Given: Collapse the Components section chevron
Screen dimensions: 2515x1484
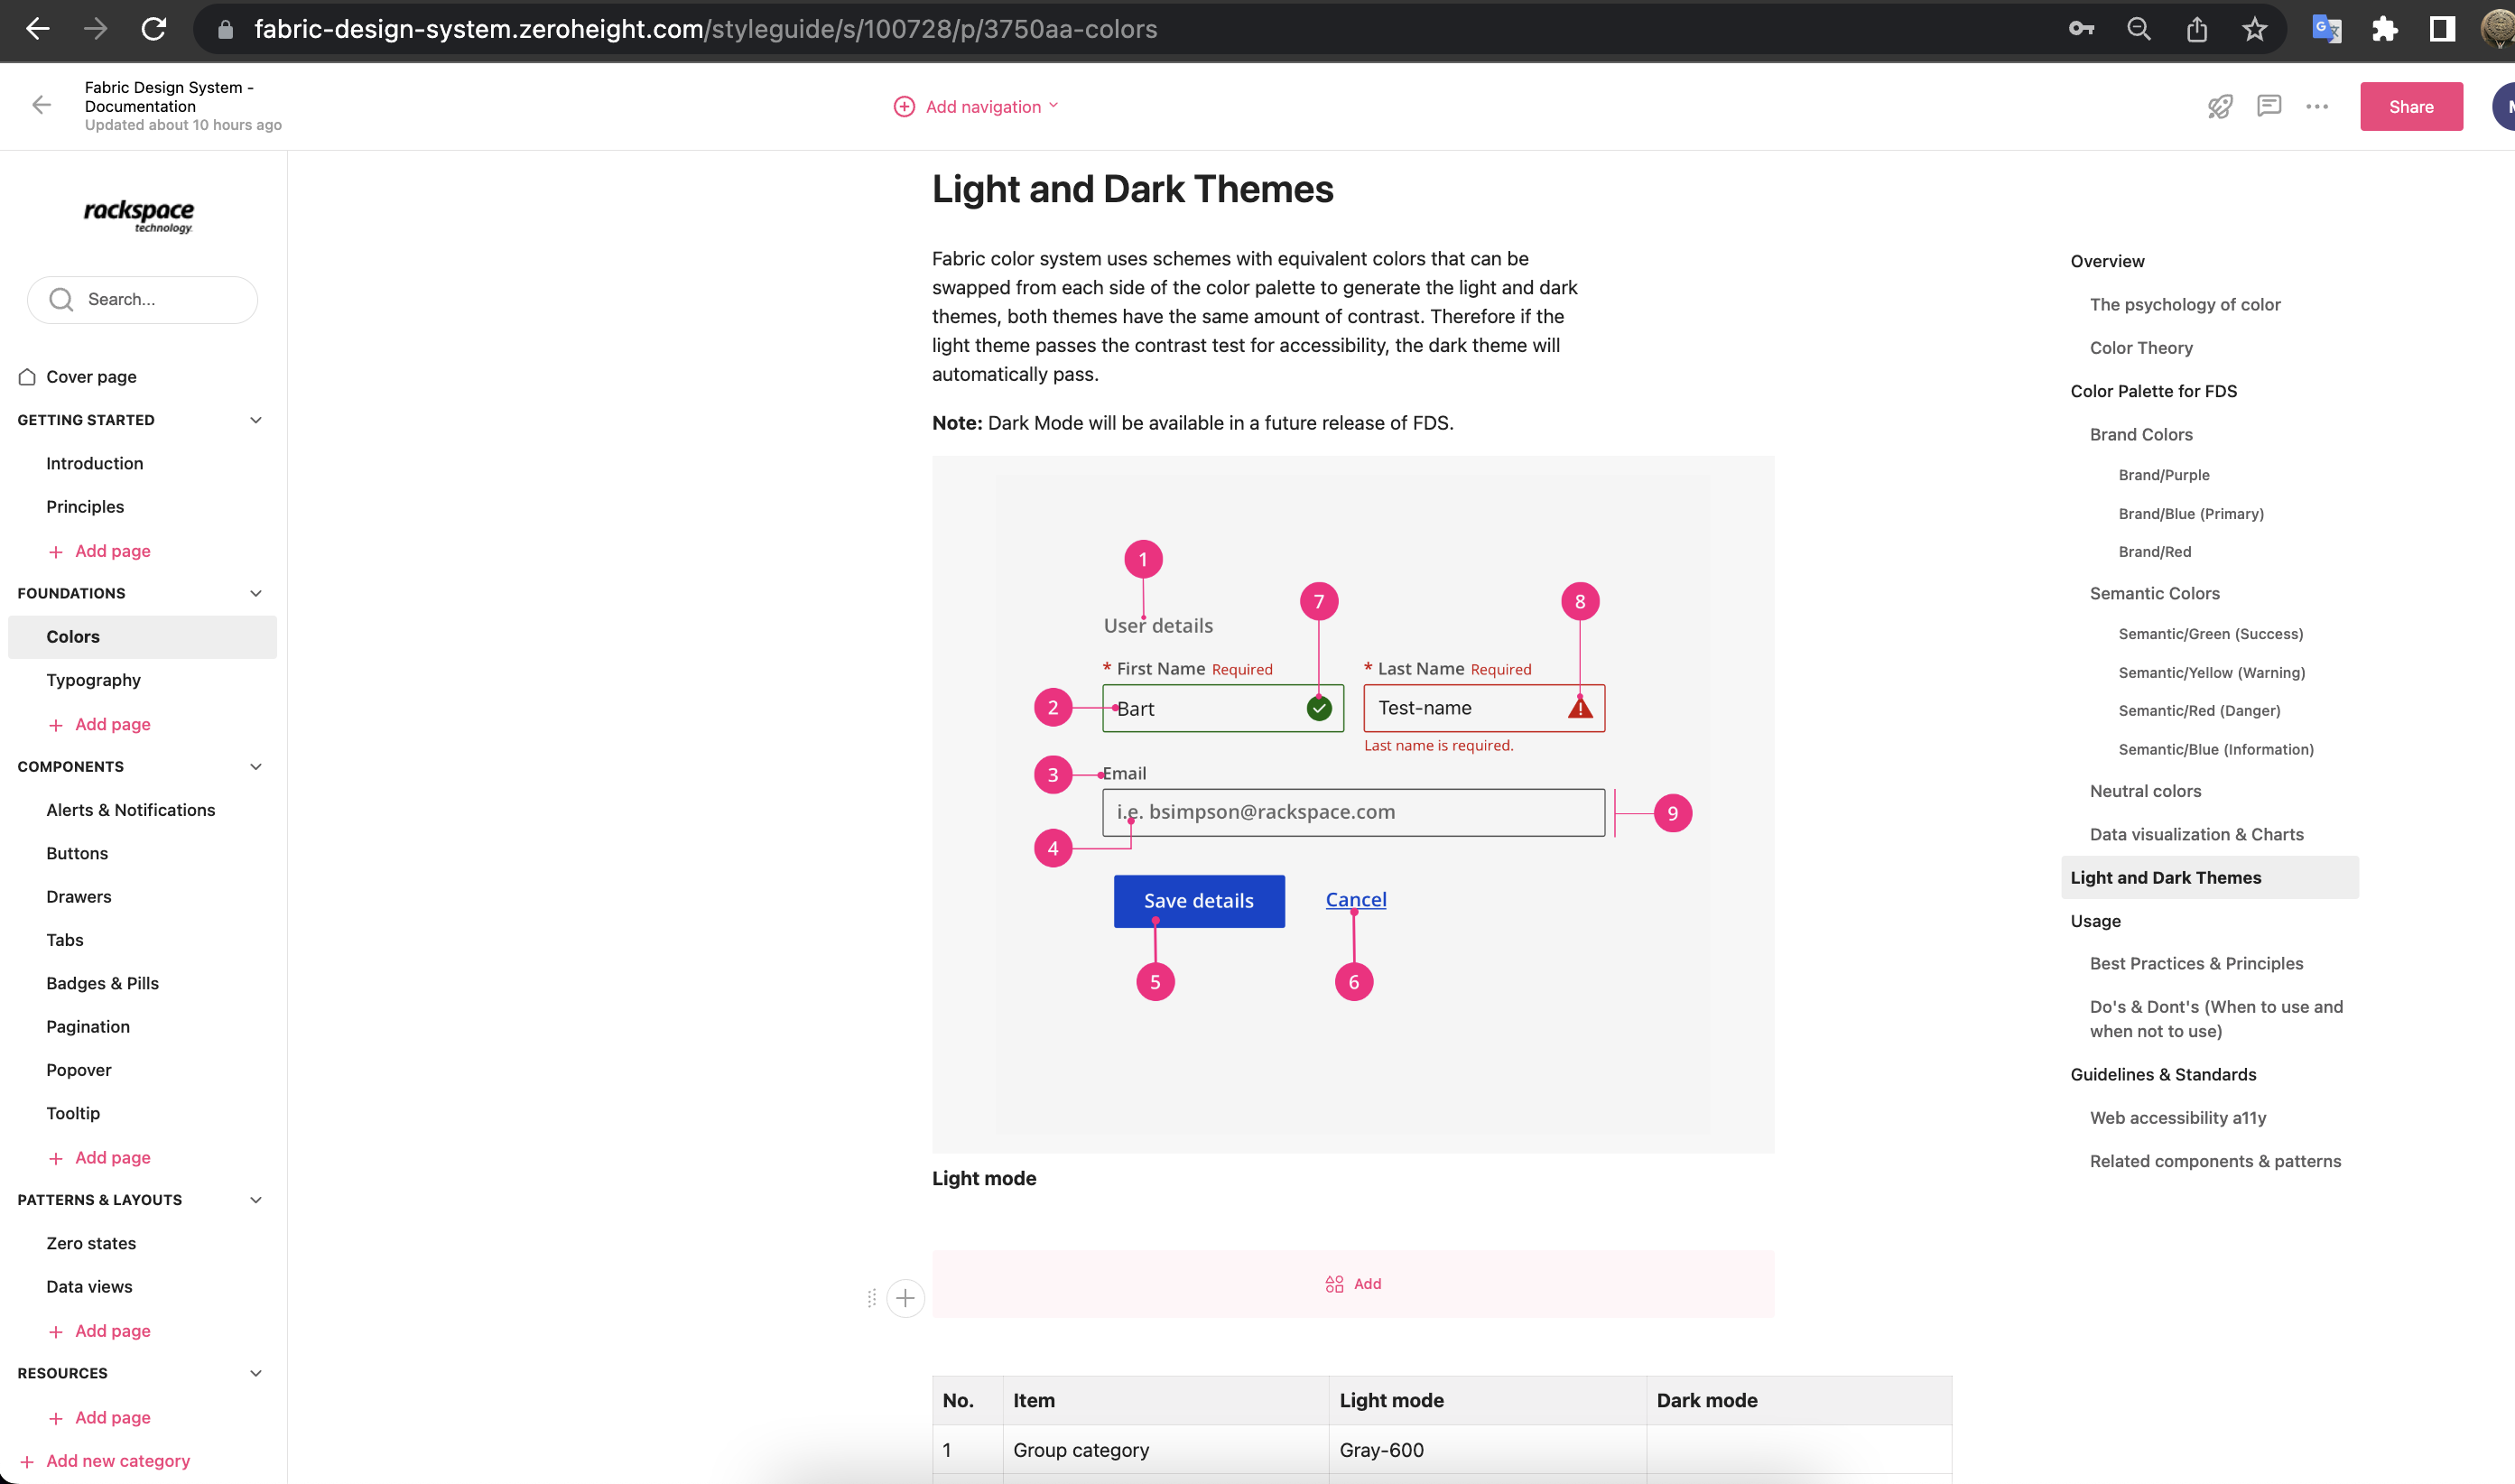Looking at the screenshot, I should coord(256,767).
